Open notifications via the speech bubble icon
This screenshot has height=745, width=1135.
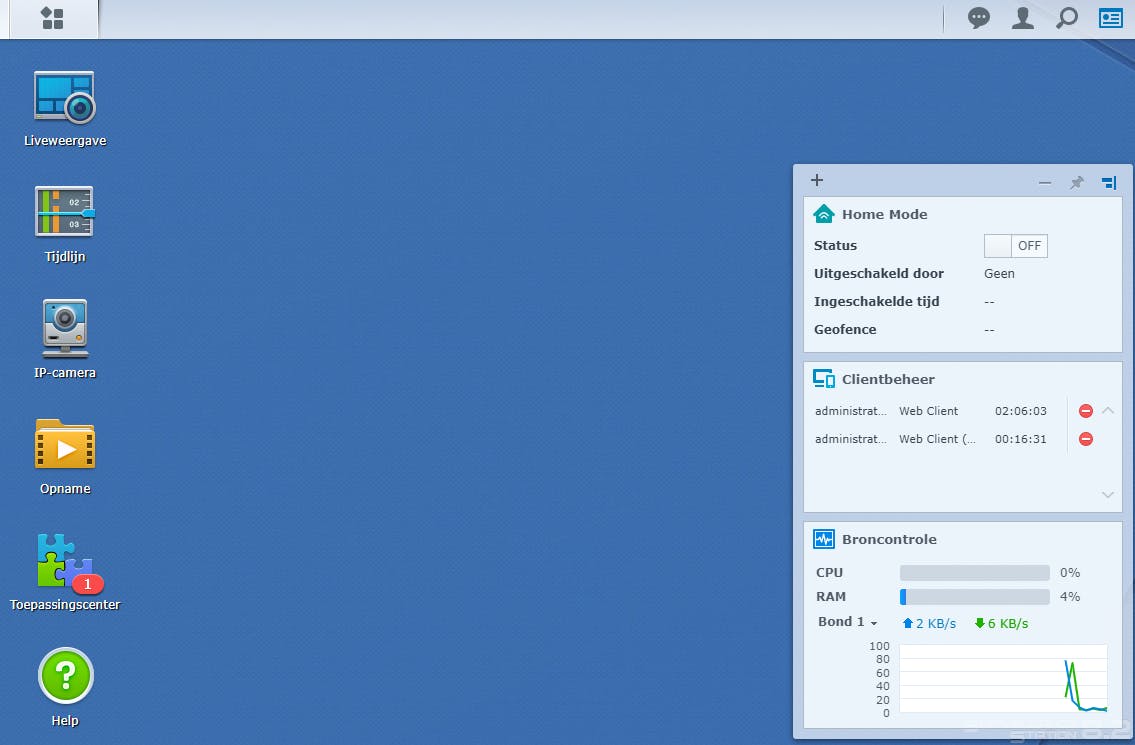[x=978, y=18]
